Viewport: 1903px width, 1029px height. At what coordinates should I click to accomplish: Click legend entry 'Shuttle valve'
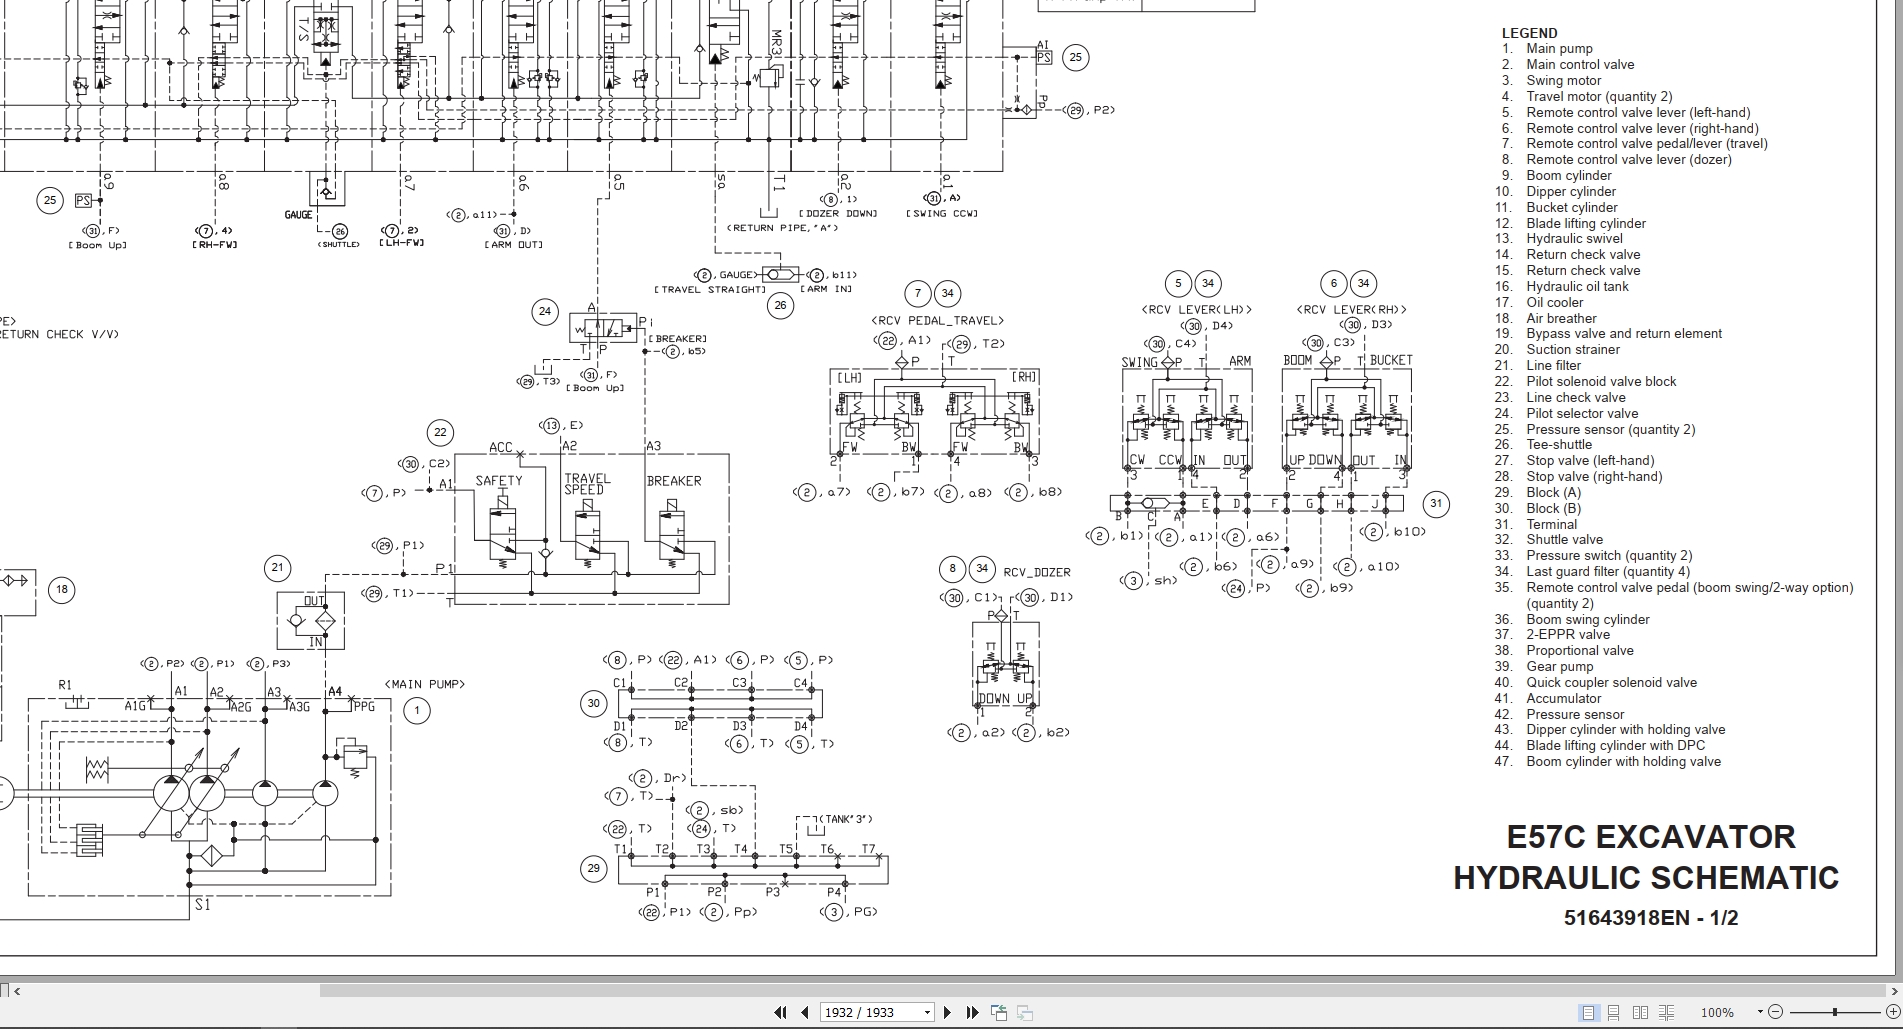(x=1564, y=540)
